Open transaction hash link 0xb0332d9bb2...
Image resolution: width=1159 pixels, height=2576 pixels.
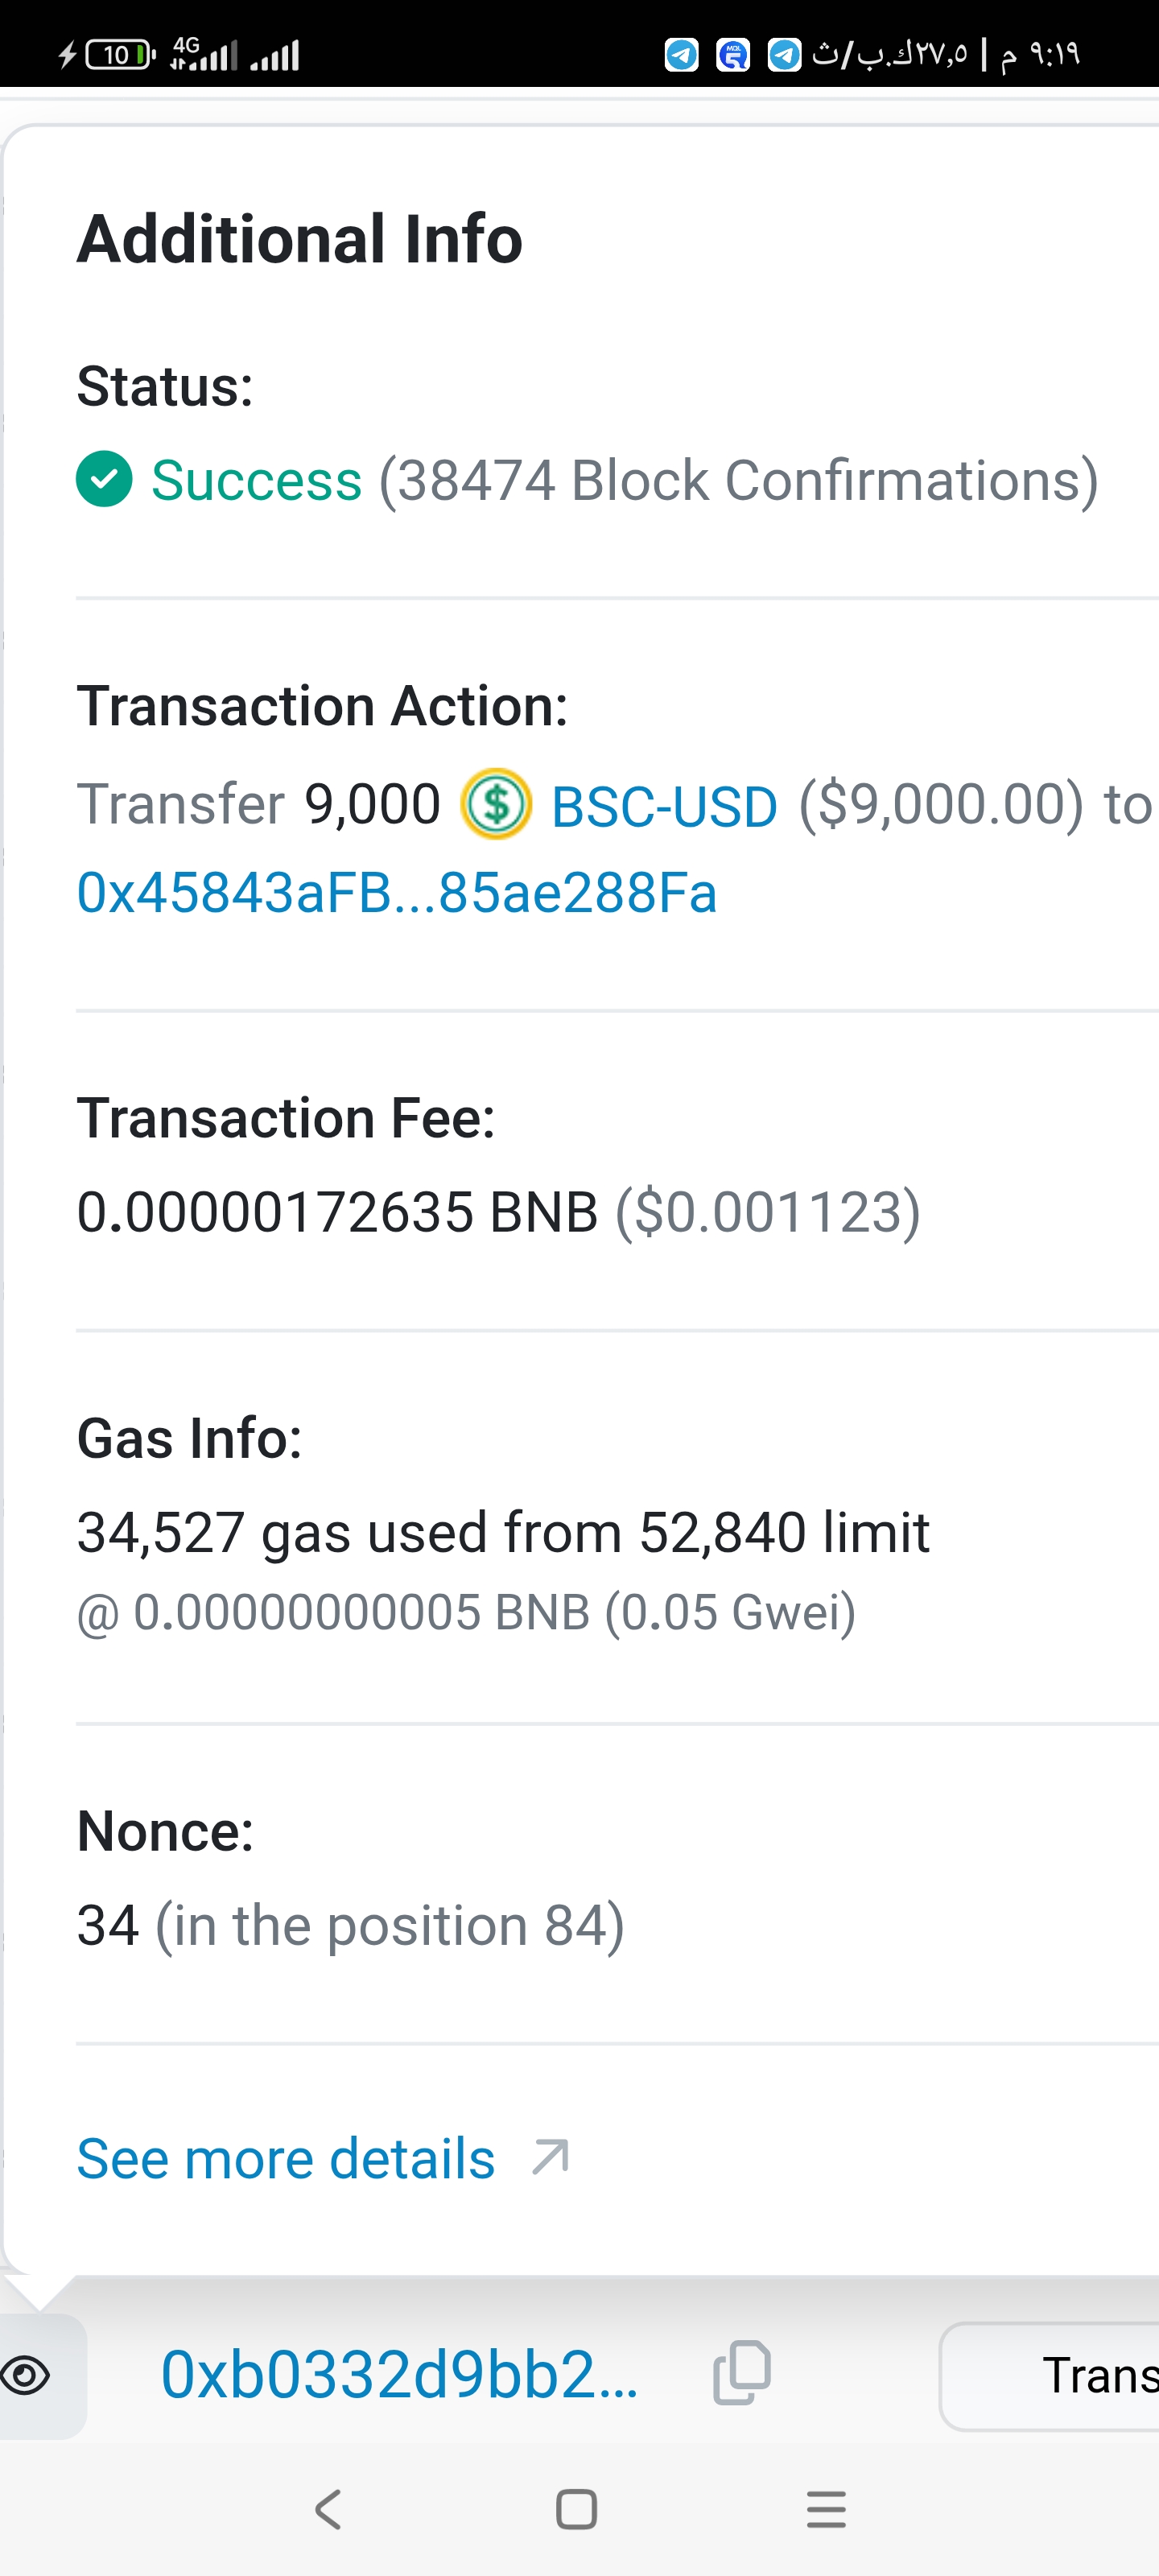point(399,2375)
